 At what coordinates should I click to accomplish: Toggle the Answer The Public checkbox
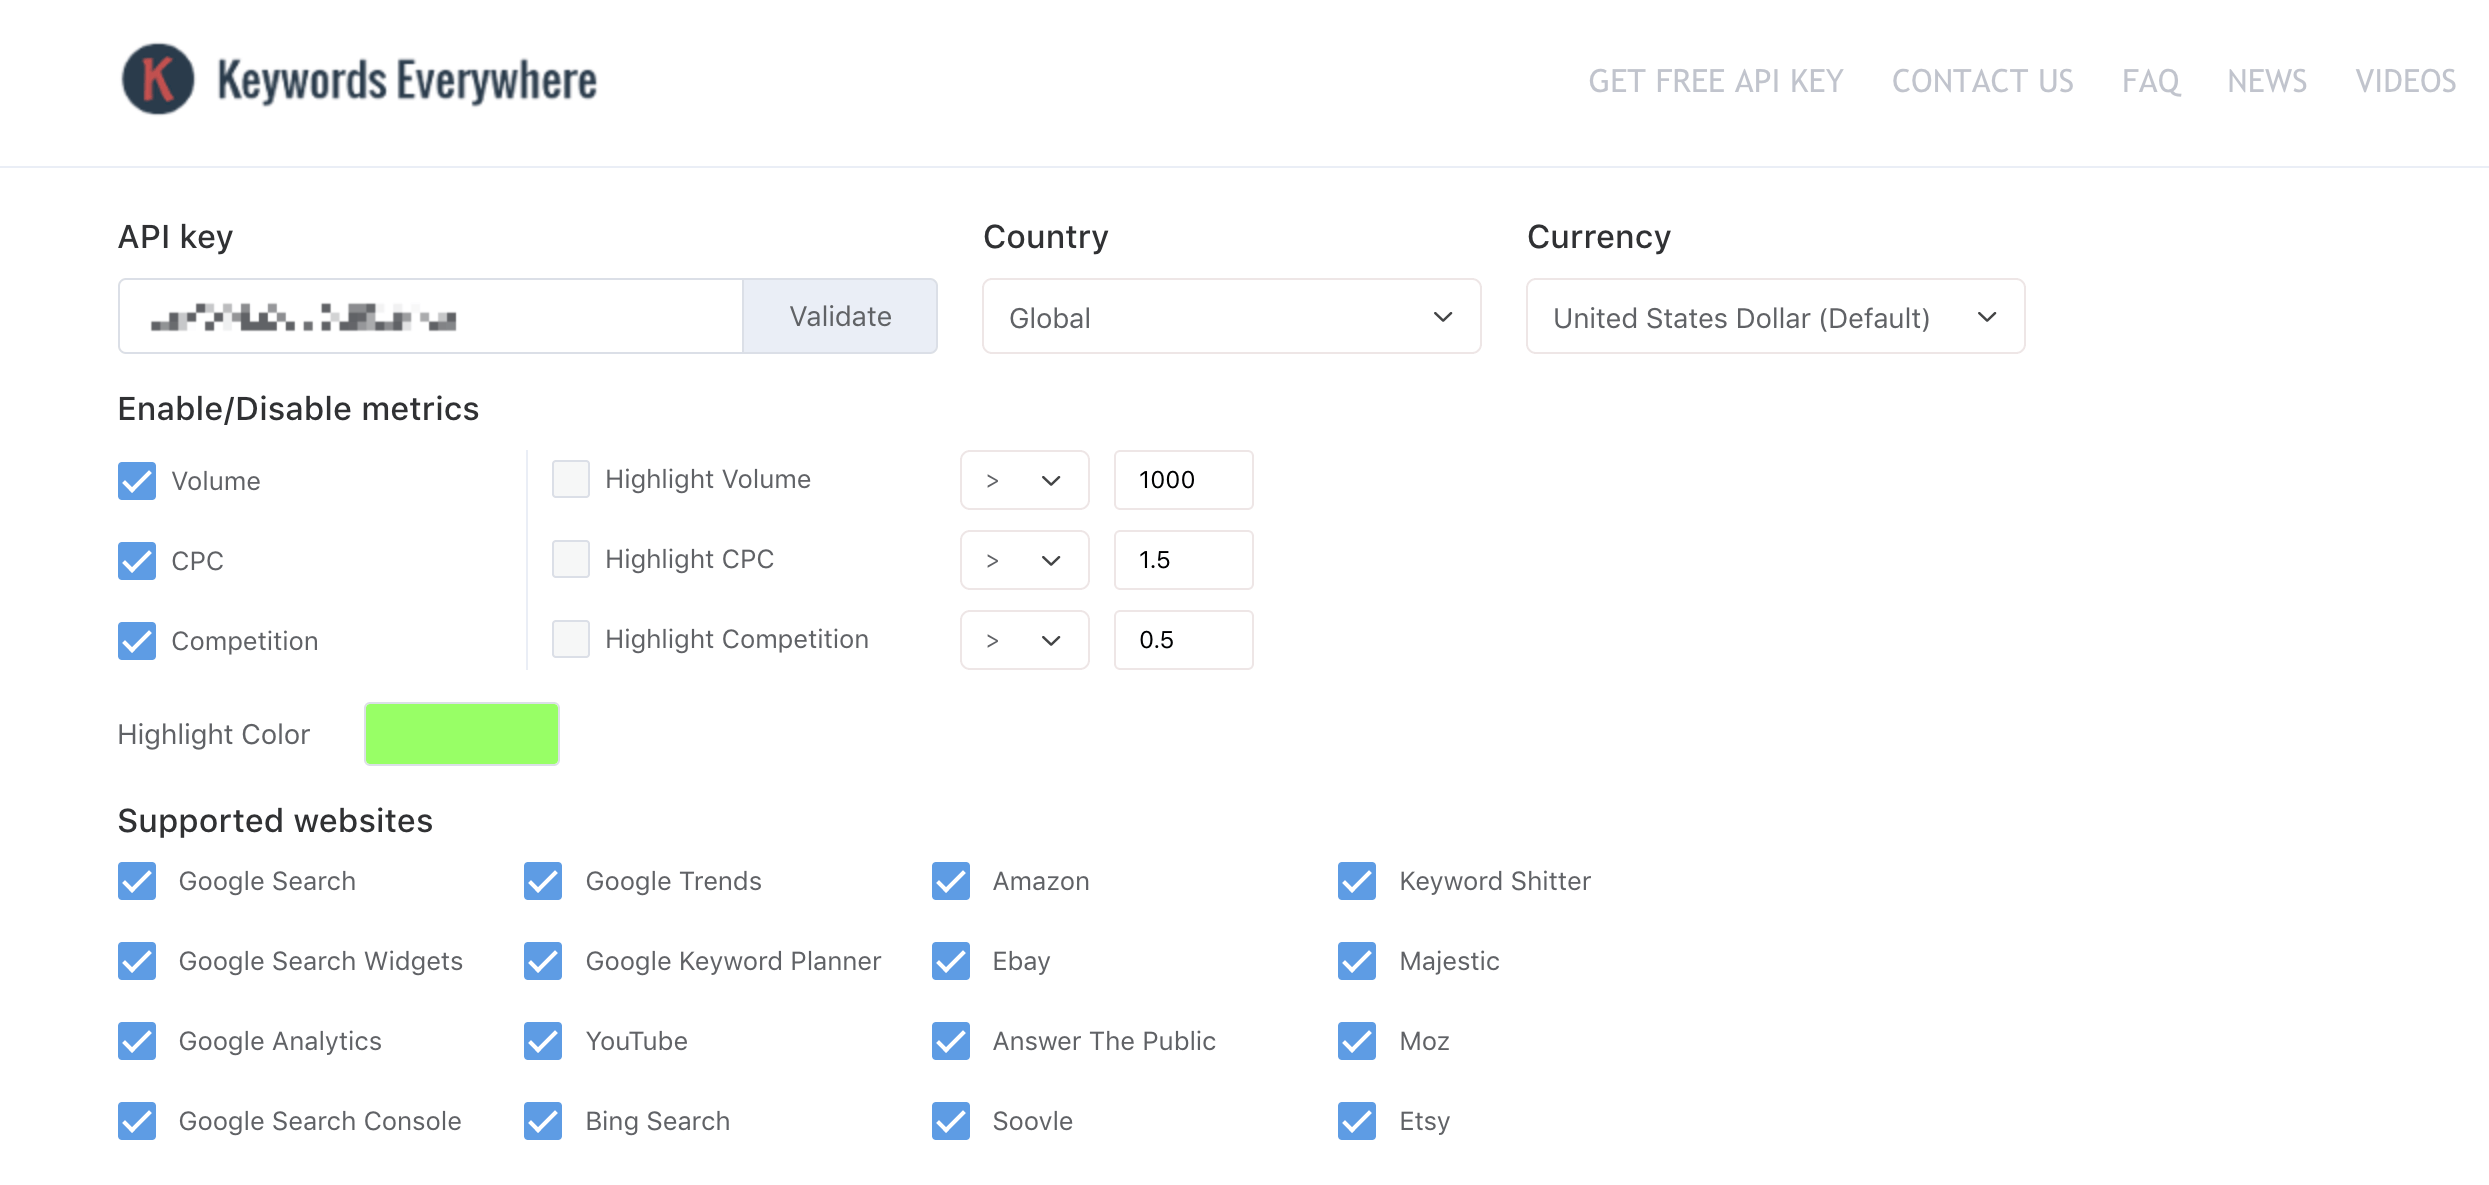click(x=951, y=1041)
